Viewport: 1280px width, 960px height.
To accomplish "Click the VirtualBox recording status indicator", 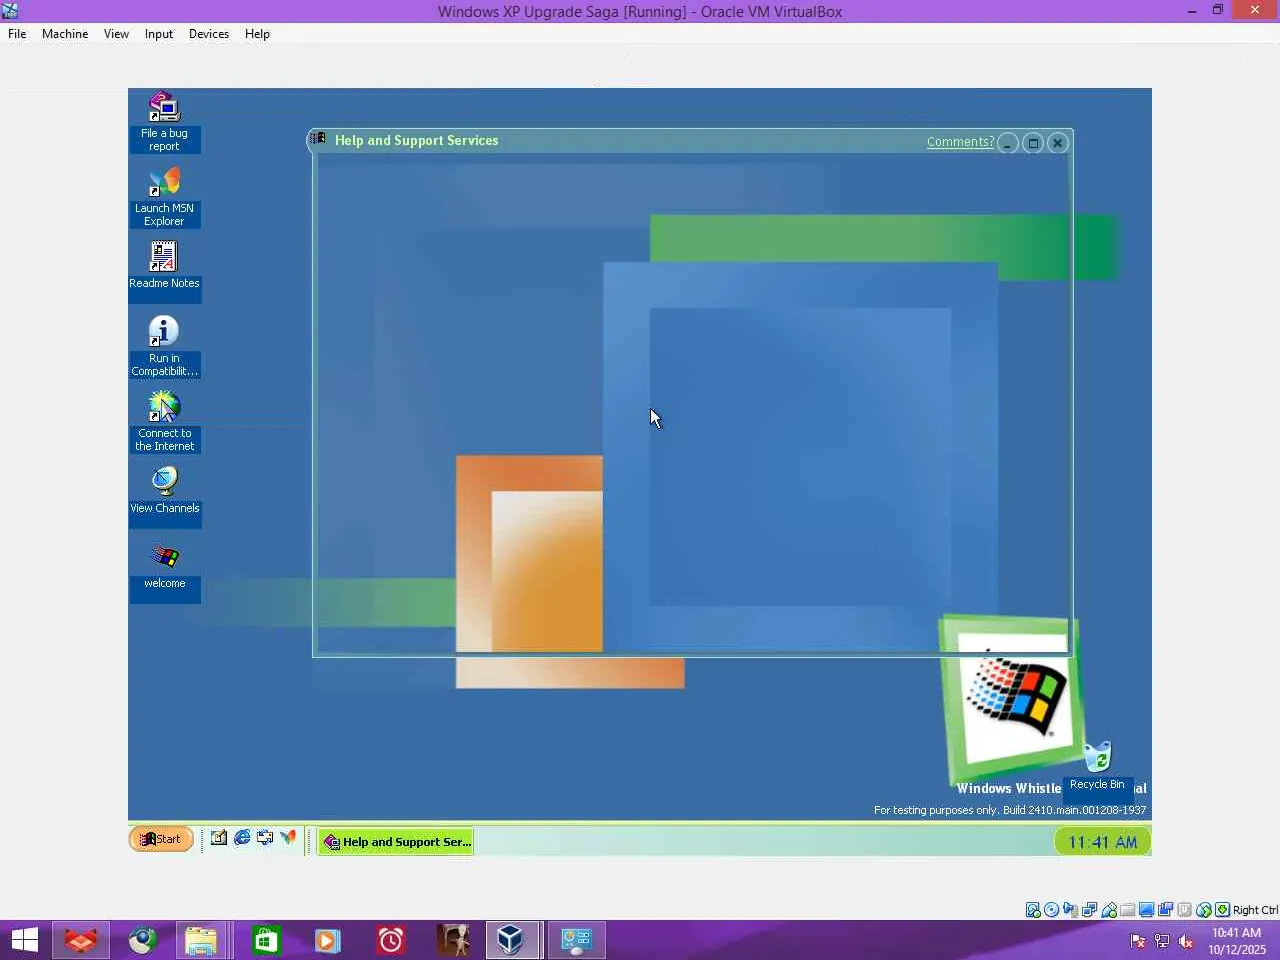I will [1166, 910].
